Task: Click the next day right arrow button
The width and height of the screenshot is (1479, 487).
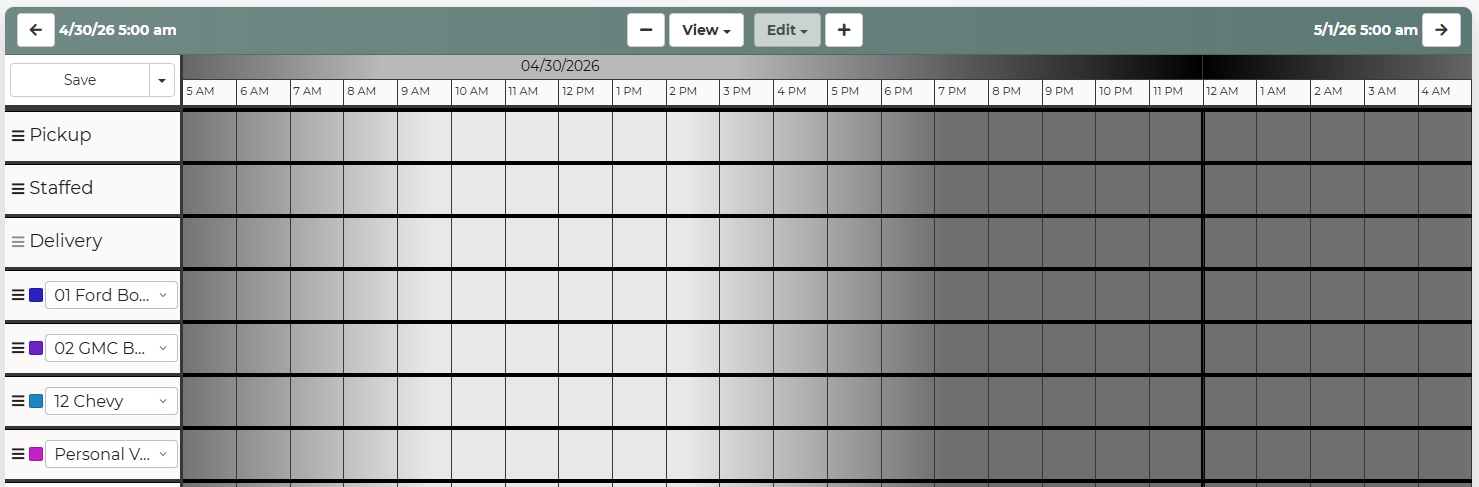Action: 1441,30
